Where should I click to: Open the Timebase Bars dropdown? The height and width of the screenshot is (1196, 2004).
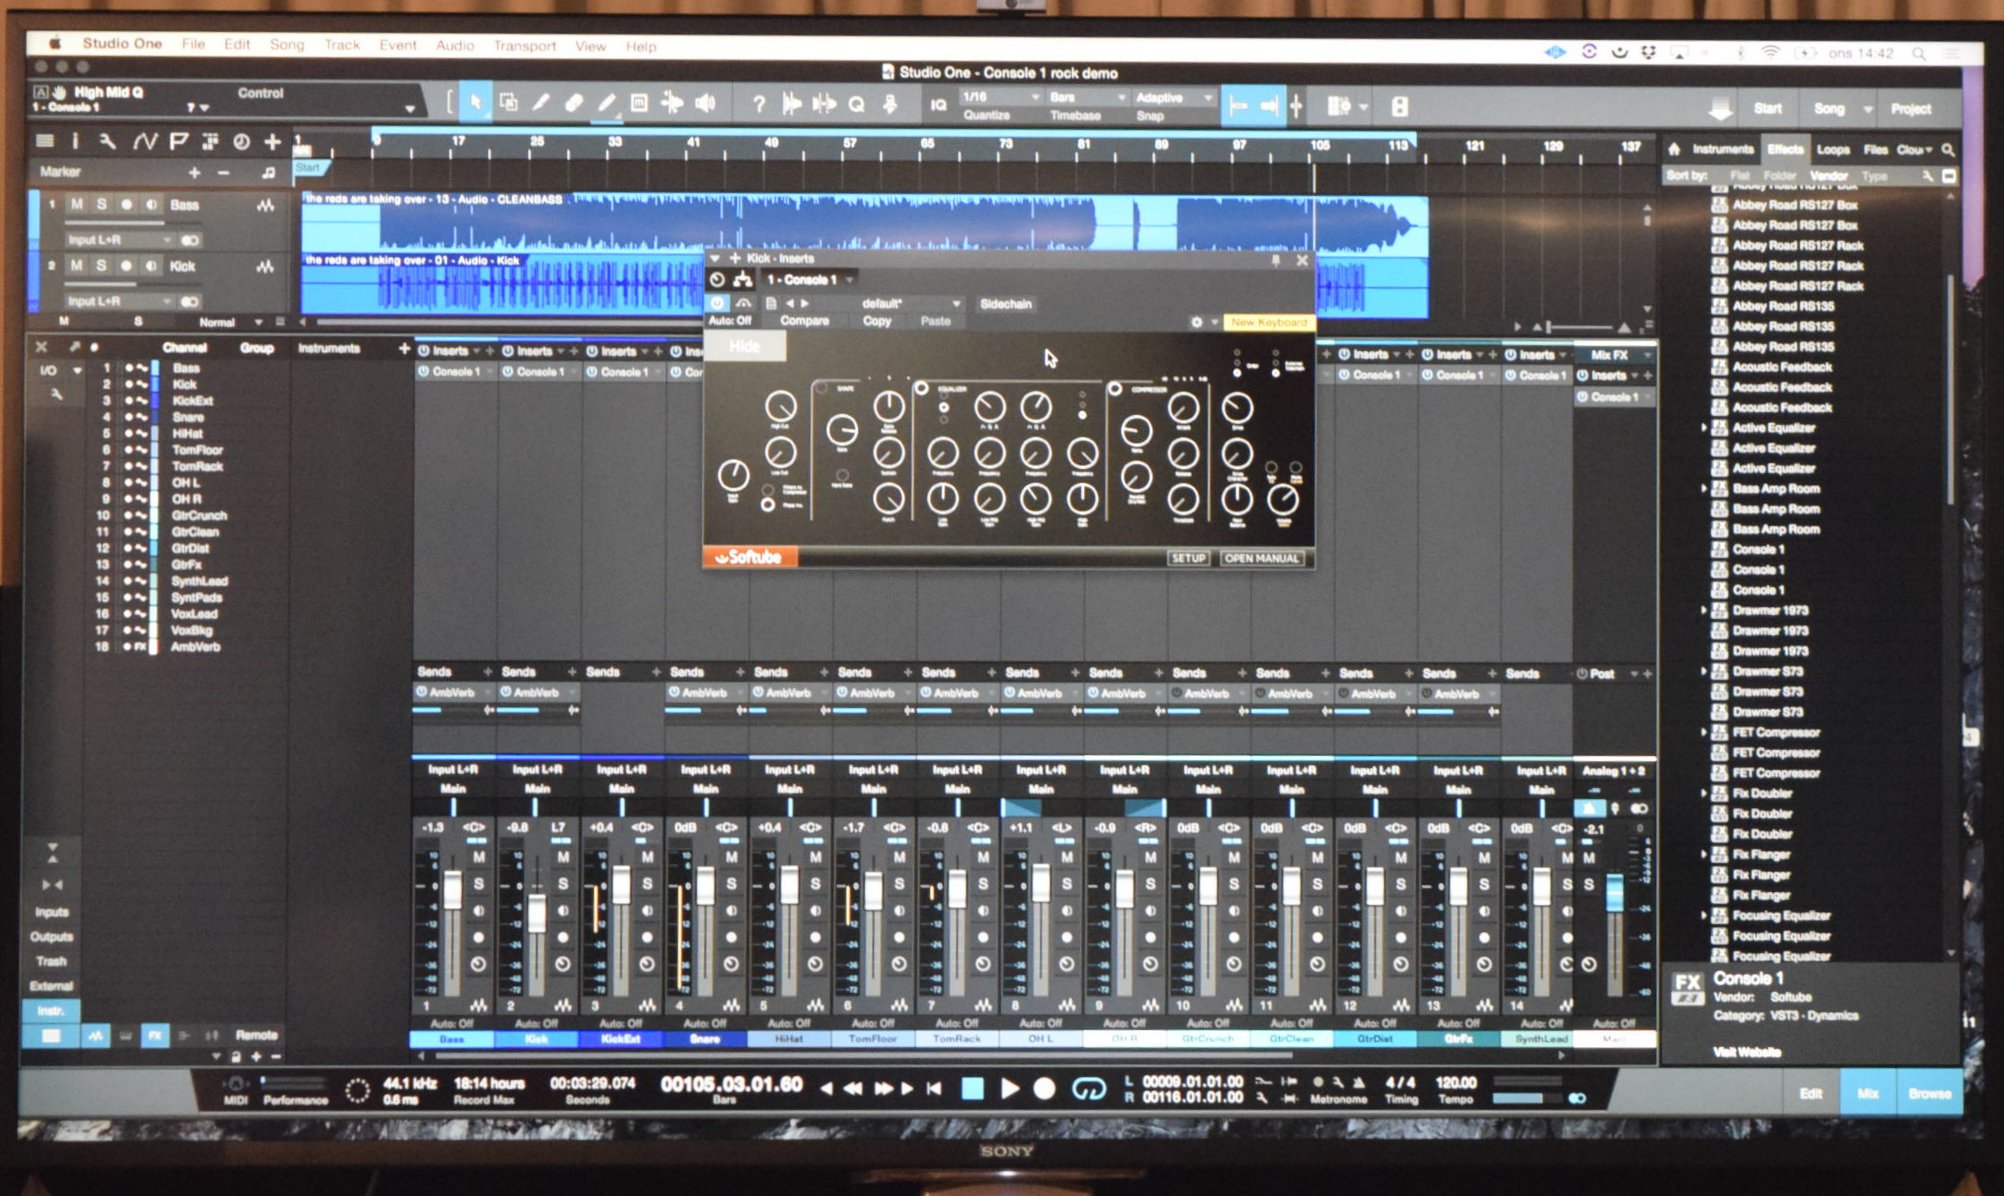tap(1087, 97)
